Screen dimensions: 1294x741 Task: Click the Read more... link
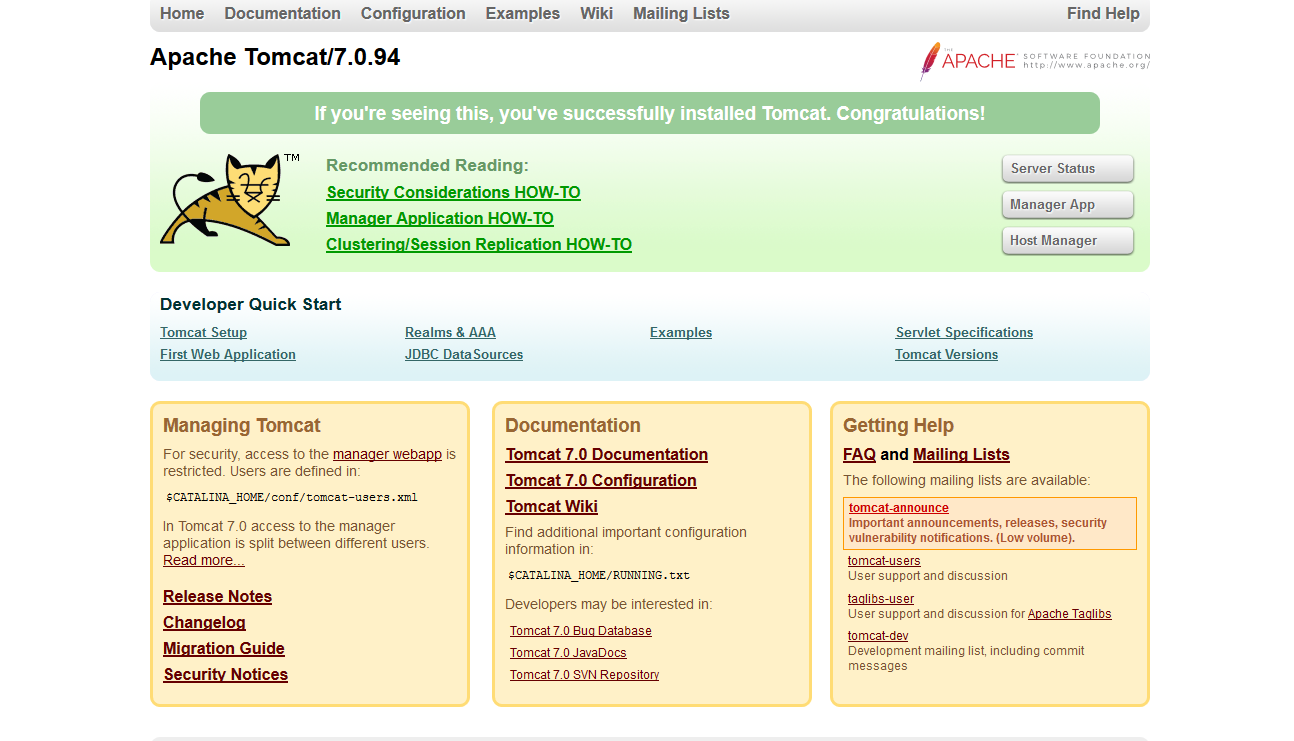click(x=204, y=560)
